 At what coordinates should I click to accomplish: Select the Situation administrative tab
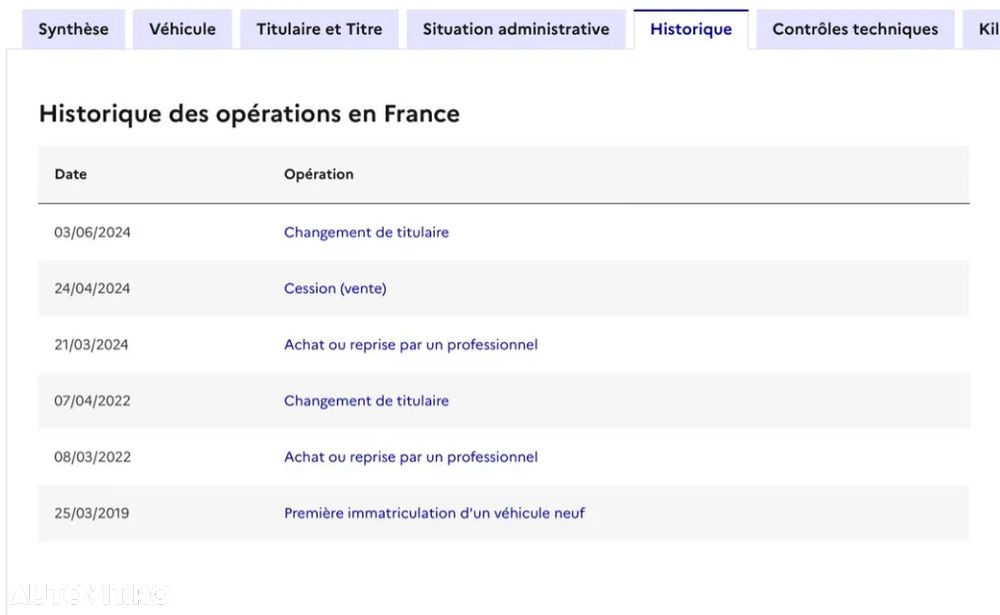516,29
